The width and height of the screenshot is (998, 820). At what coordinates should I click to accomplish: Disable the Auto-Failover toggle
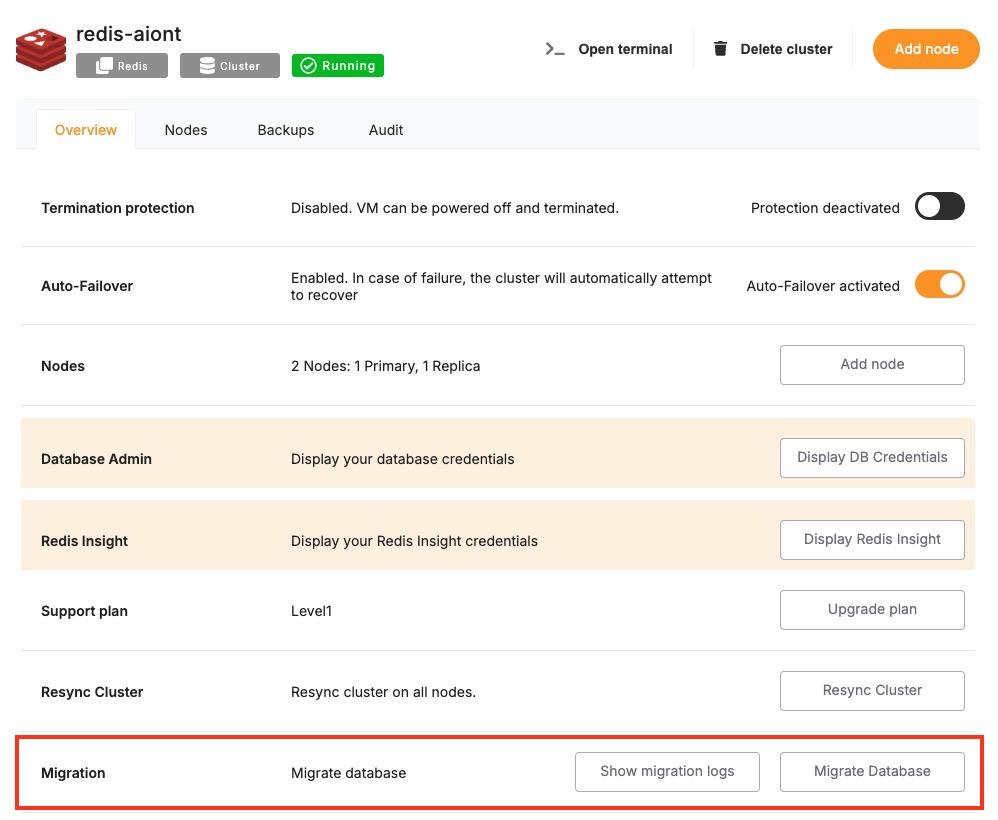click(x=939, y=285)
